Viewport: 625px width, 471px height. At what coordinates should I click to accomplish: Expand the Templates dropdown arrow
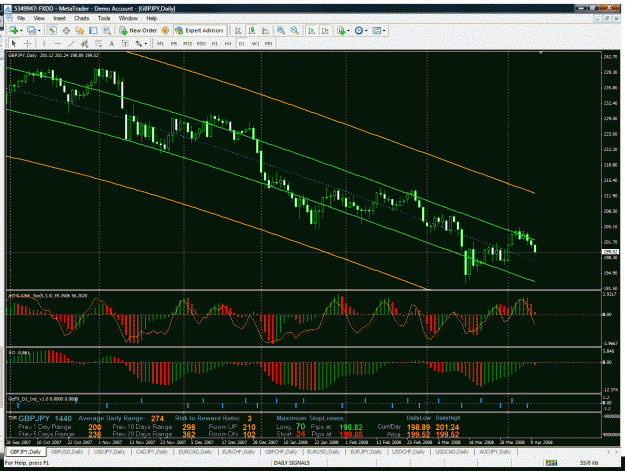pyautogui.click(x=384, y=31)
